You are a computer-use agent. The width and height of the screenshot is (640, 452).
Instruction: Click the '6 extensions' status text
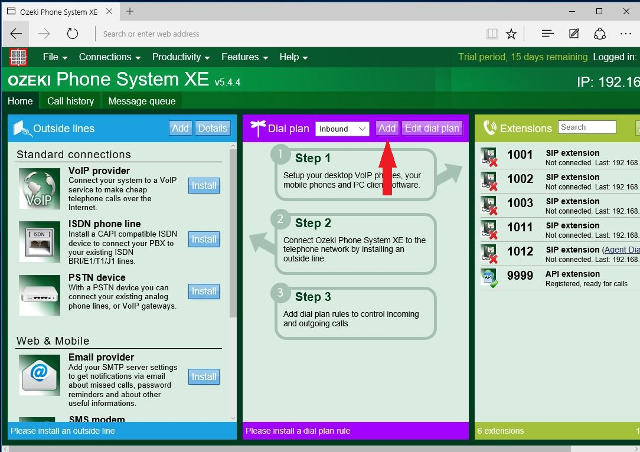(500, 431)
